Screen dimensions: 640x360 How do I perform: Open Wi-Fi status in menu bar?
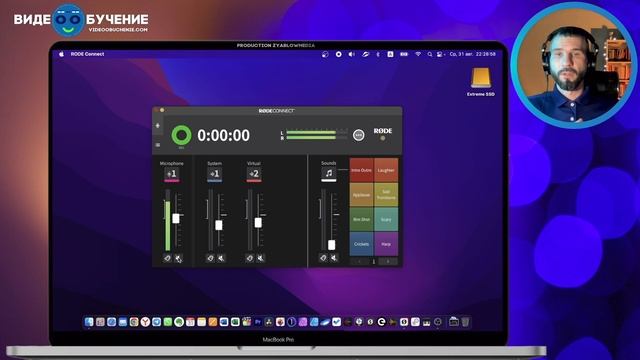pyautogui.click(x=418, y=54)
